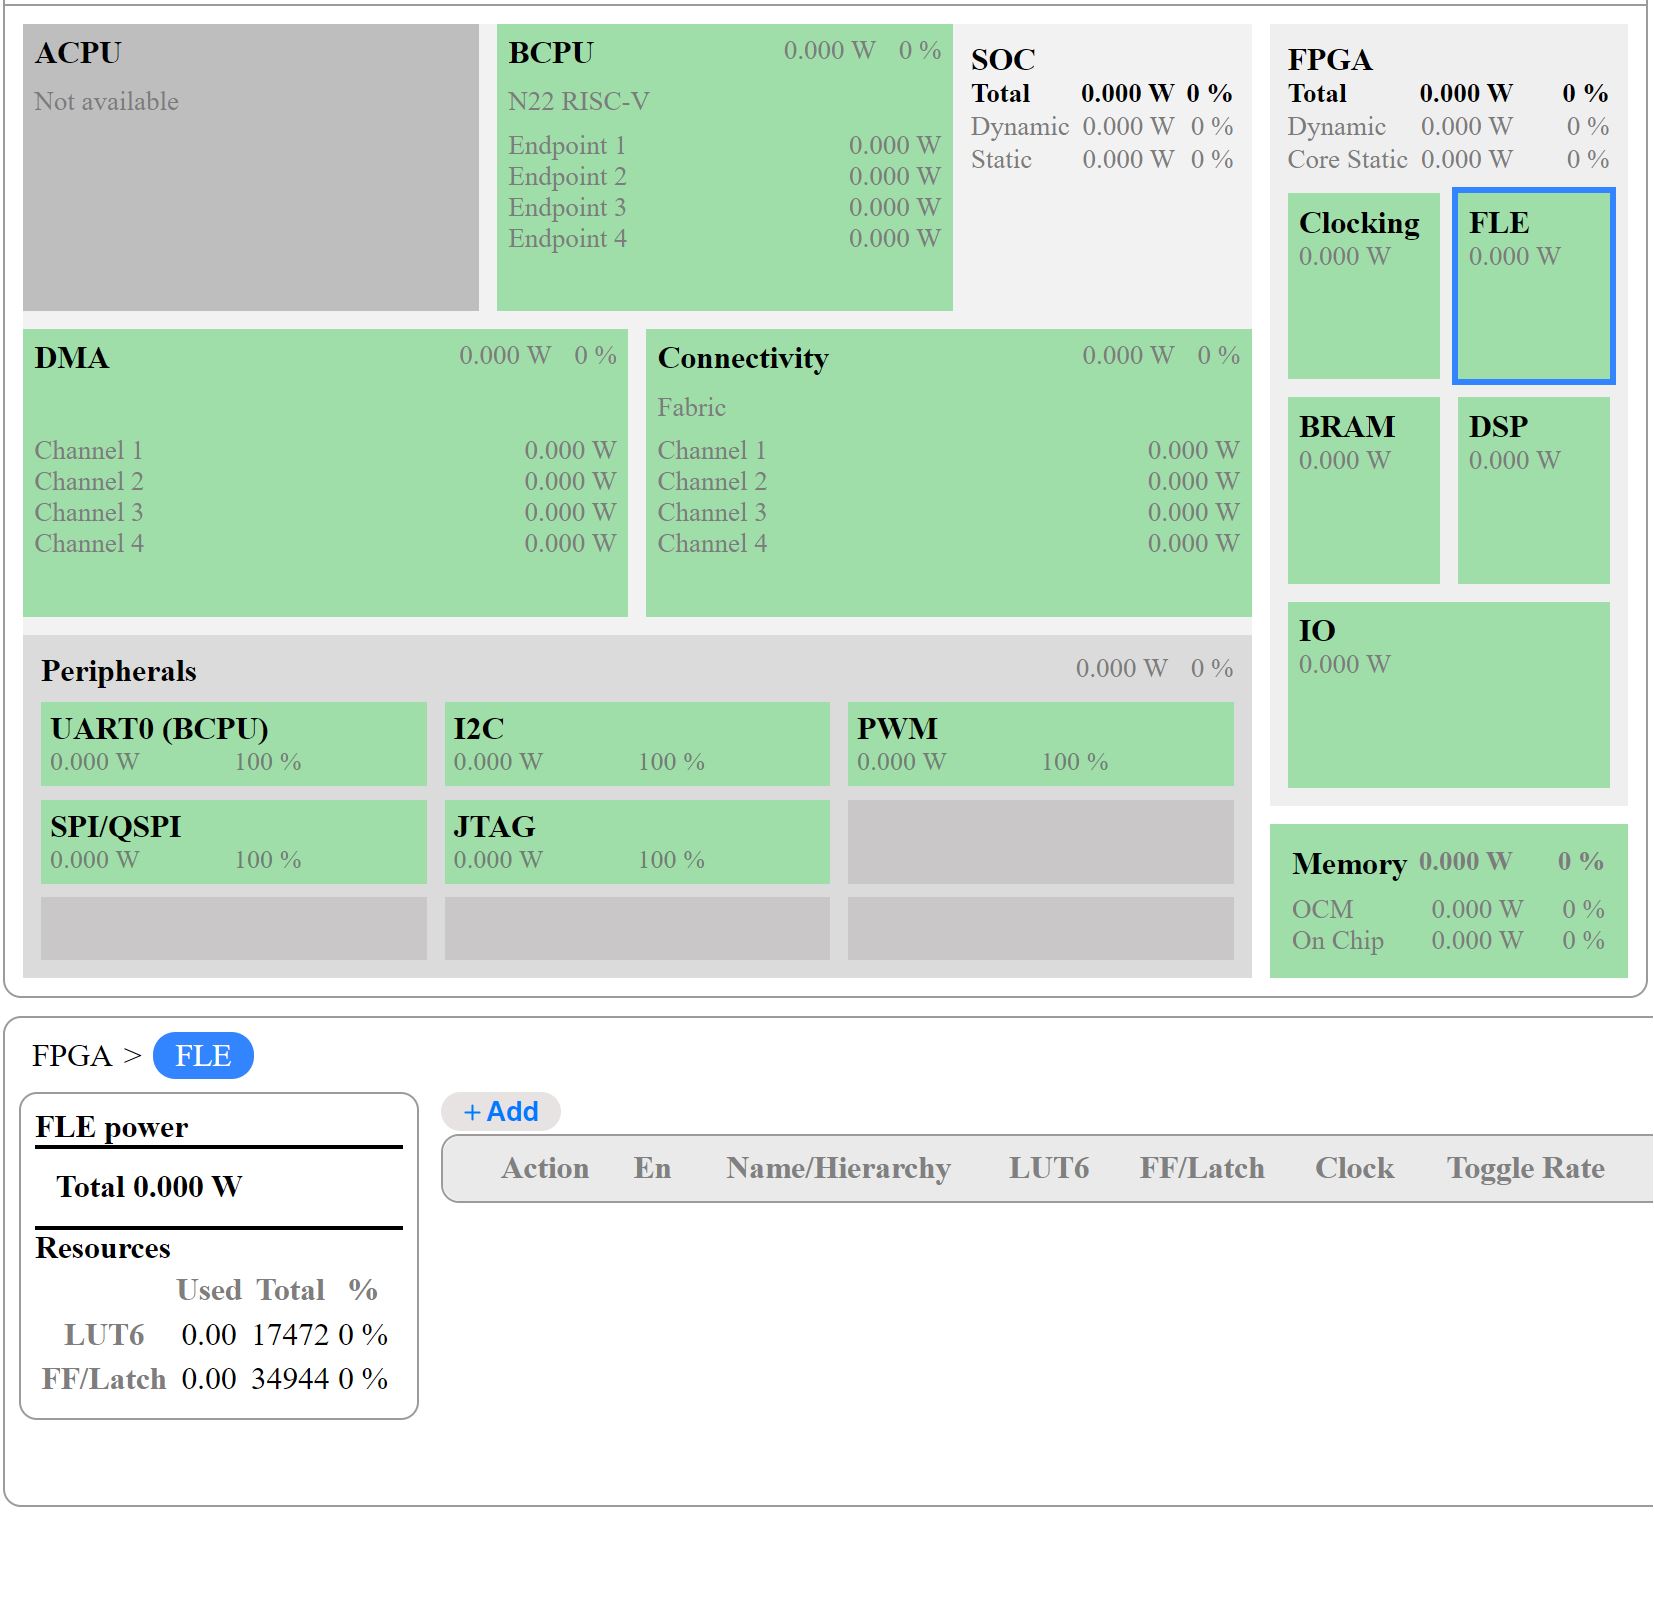Image resolution: width=1654 pixels, height=1610 pixels.
Task: Select the Memory power panel
Action: (1448, 901)
